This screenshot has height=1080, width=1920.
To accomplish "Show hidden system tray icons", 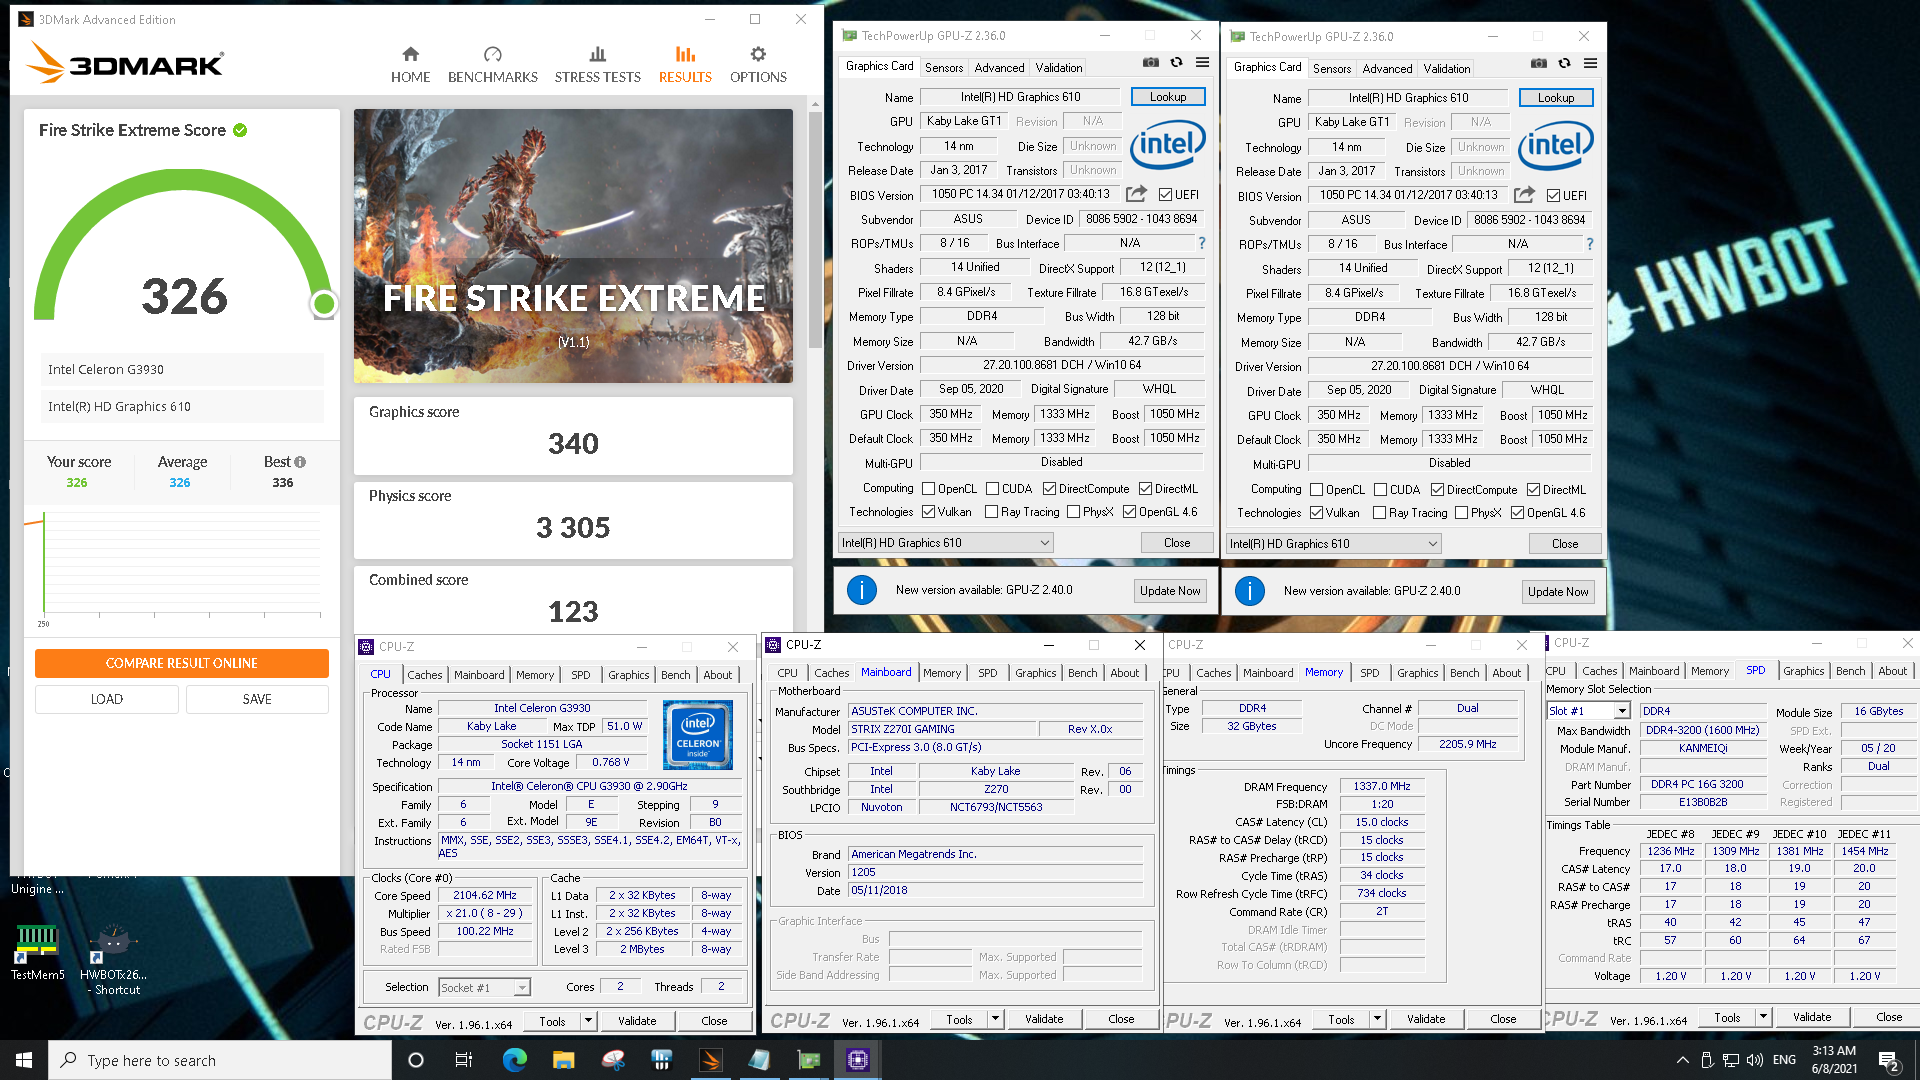I will [1682, 1060].
